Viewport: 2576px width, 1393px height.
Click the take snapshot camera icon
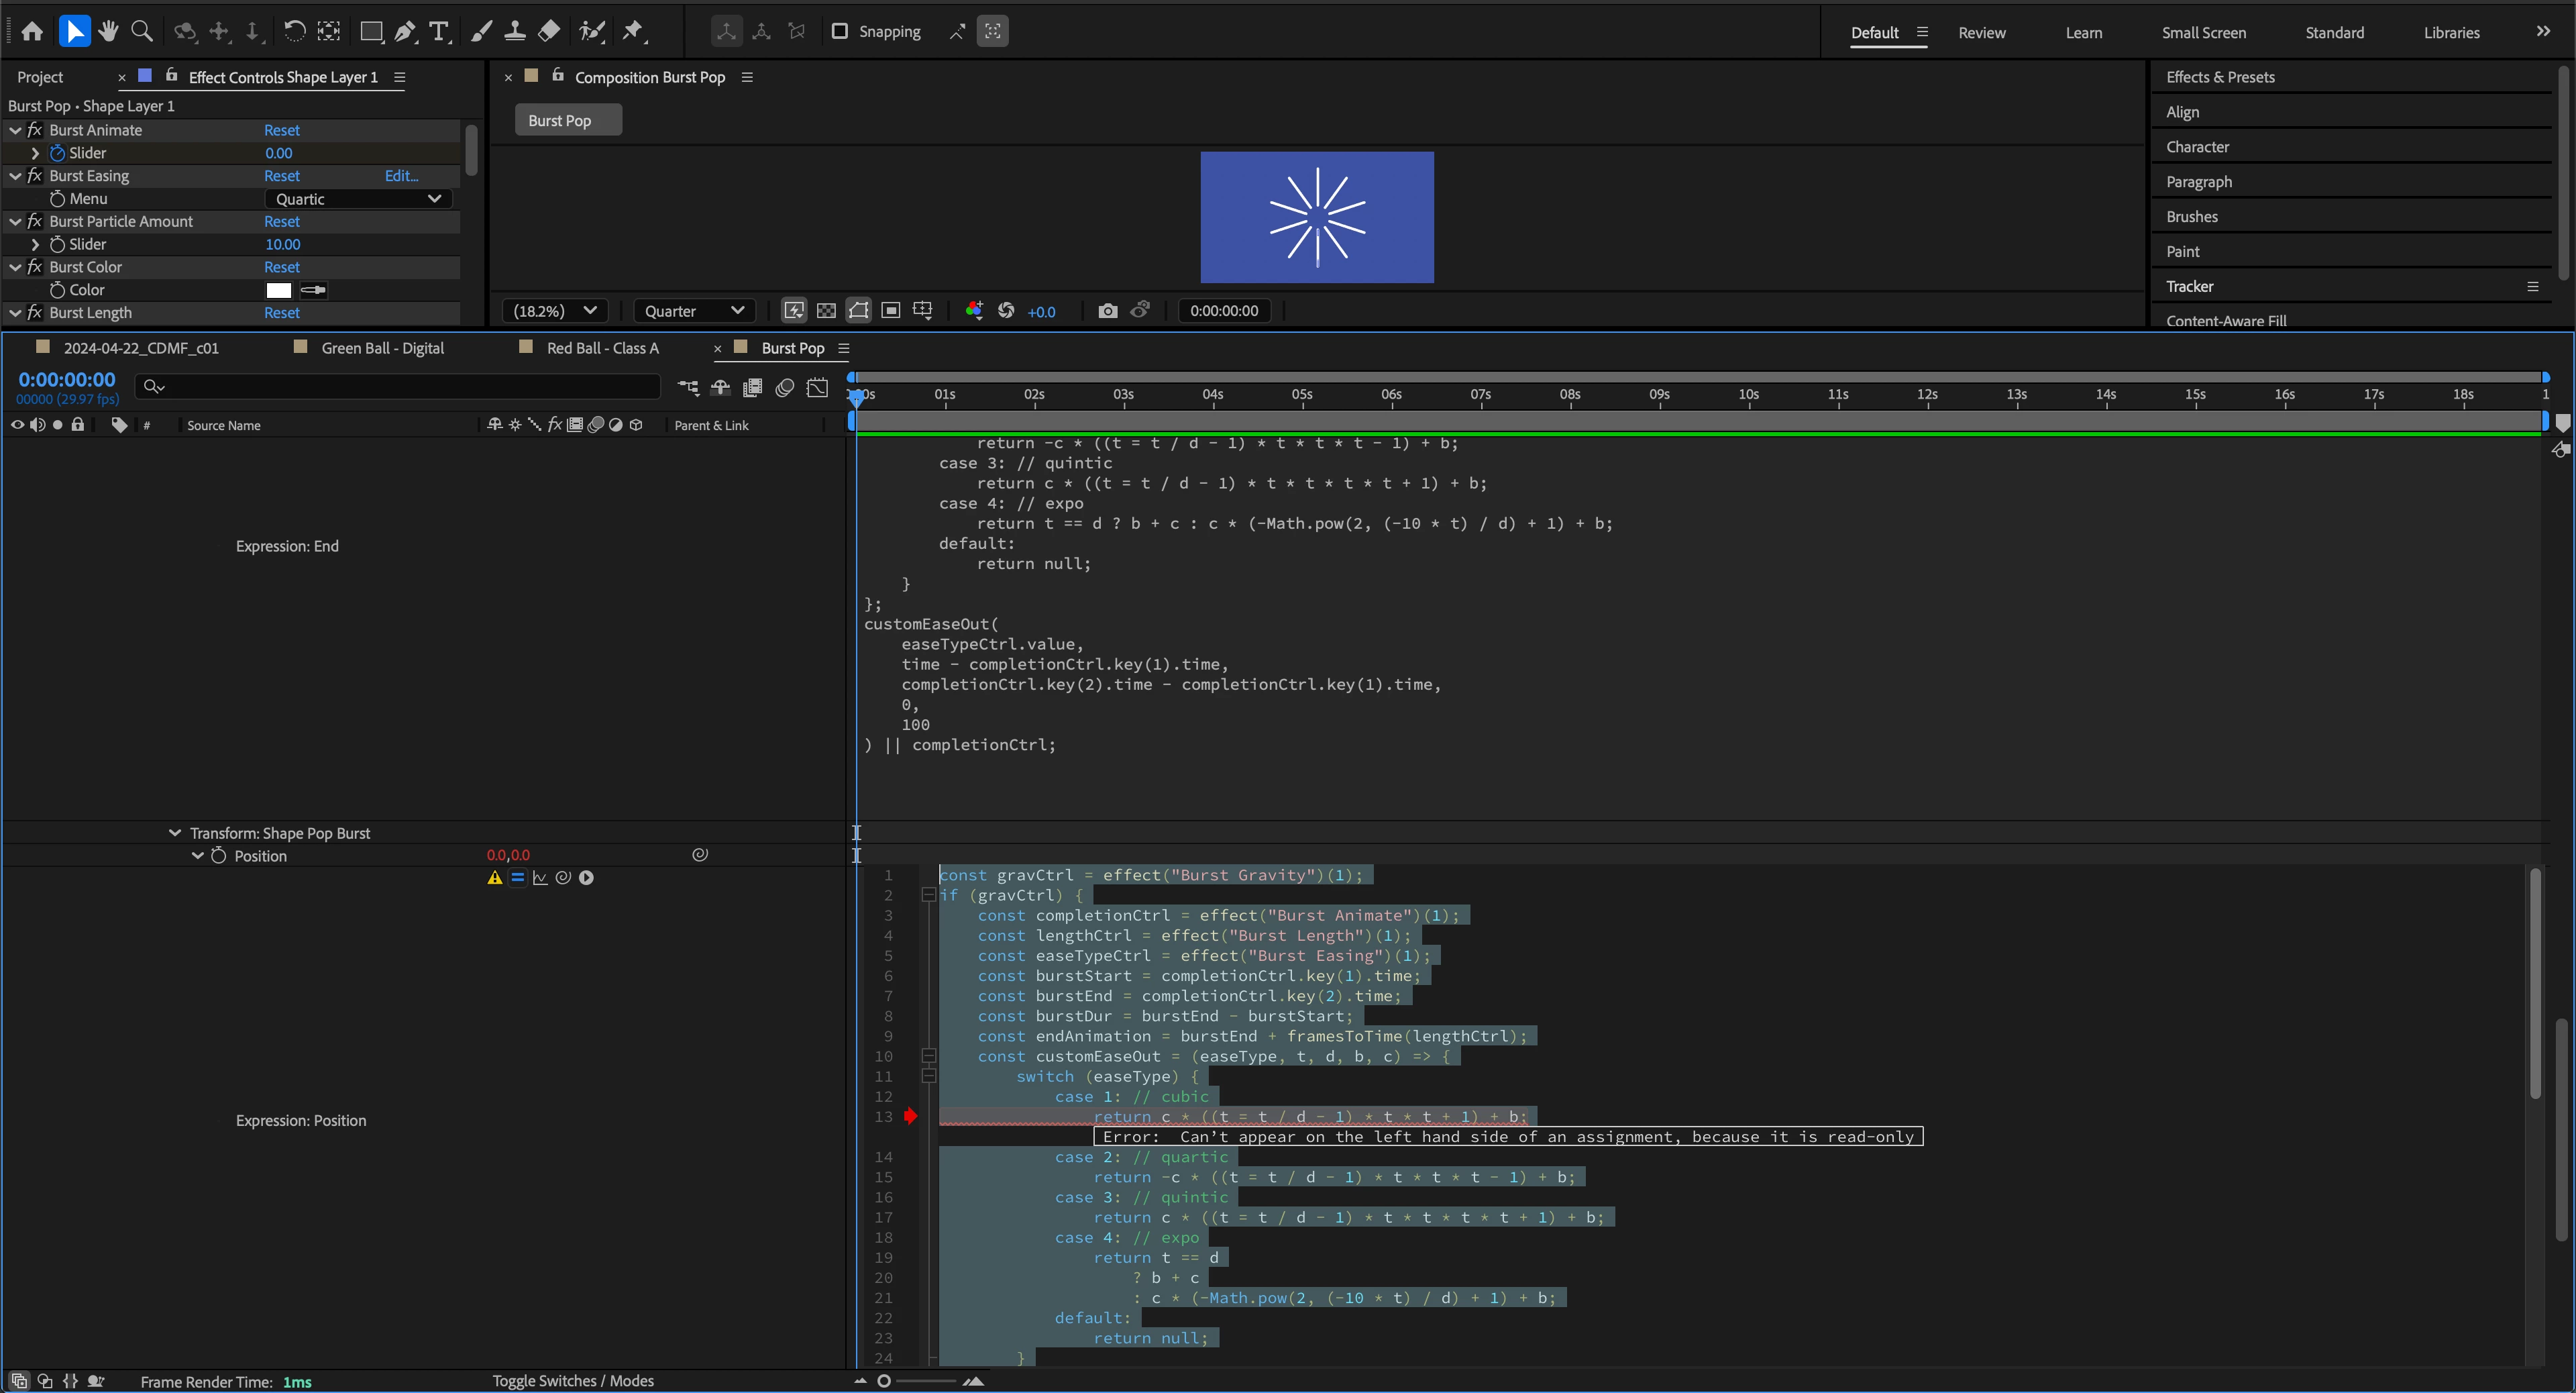click(1107, 311)
